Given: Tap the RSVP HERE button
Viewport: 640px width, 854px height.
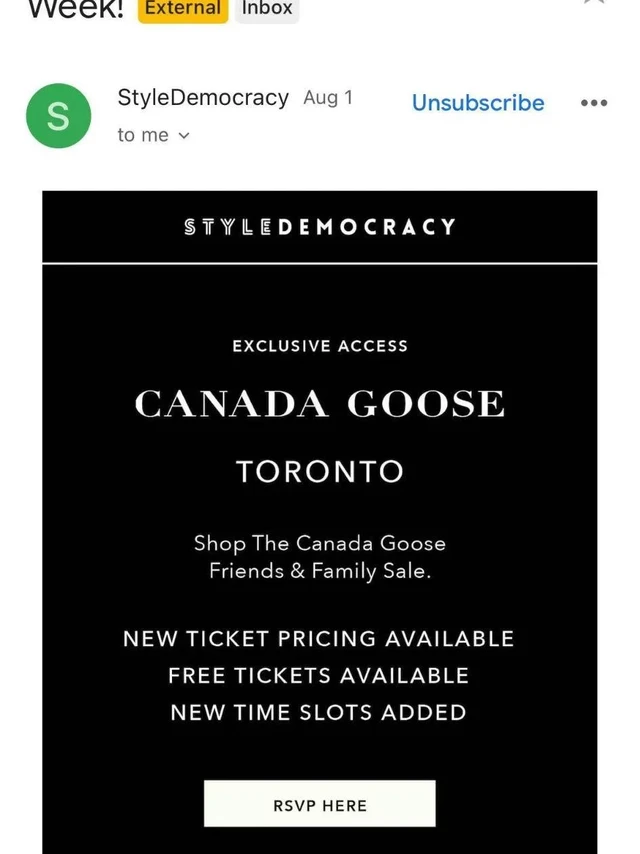Looking at the screenshot, I should pos(320,804).
